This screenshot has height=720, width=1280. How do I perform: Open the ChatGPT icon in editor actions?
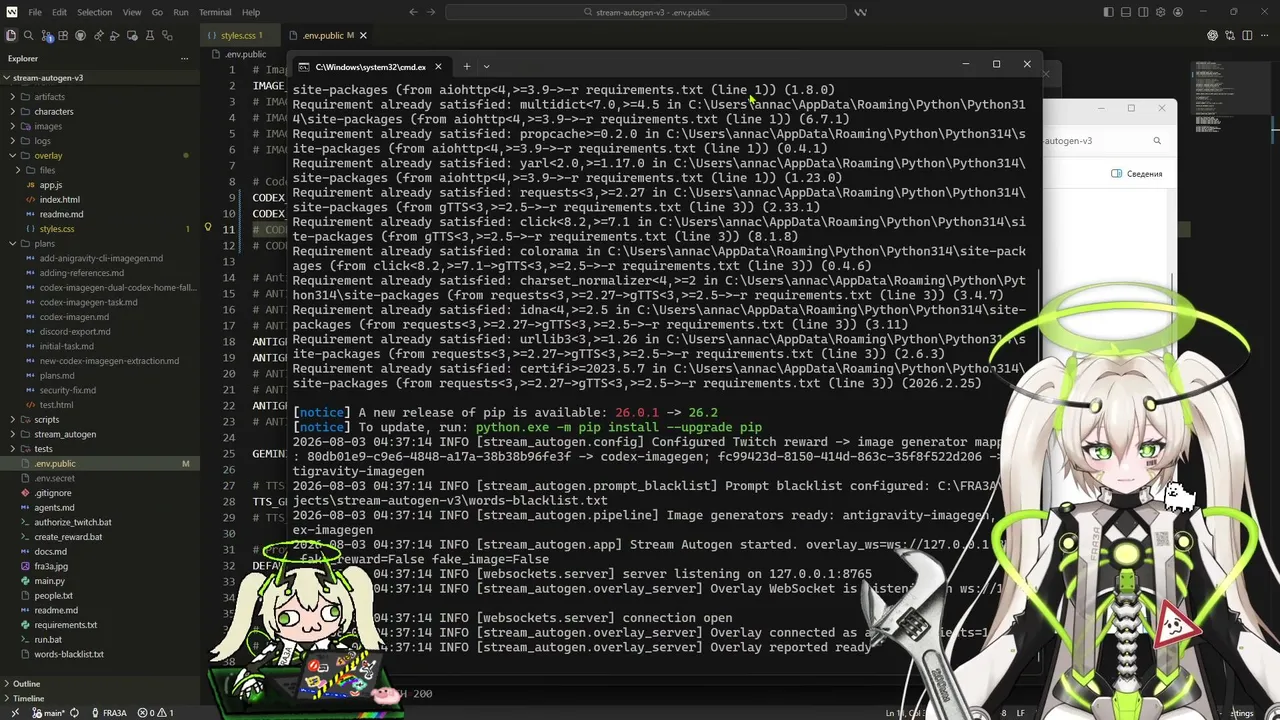(x=1213, y=35)
